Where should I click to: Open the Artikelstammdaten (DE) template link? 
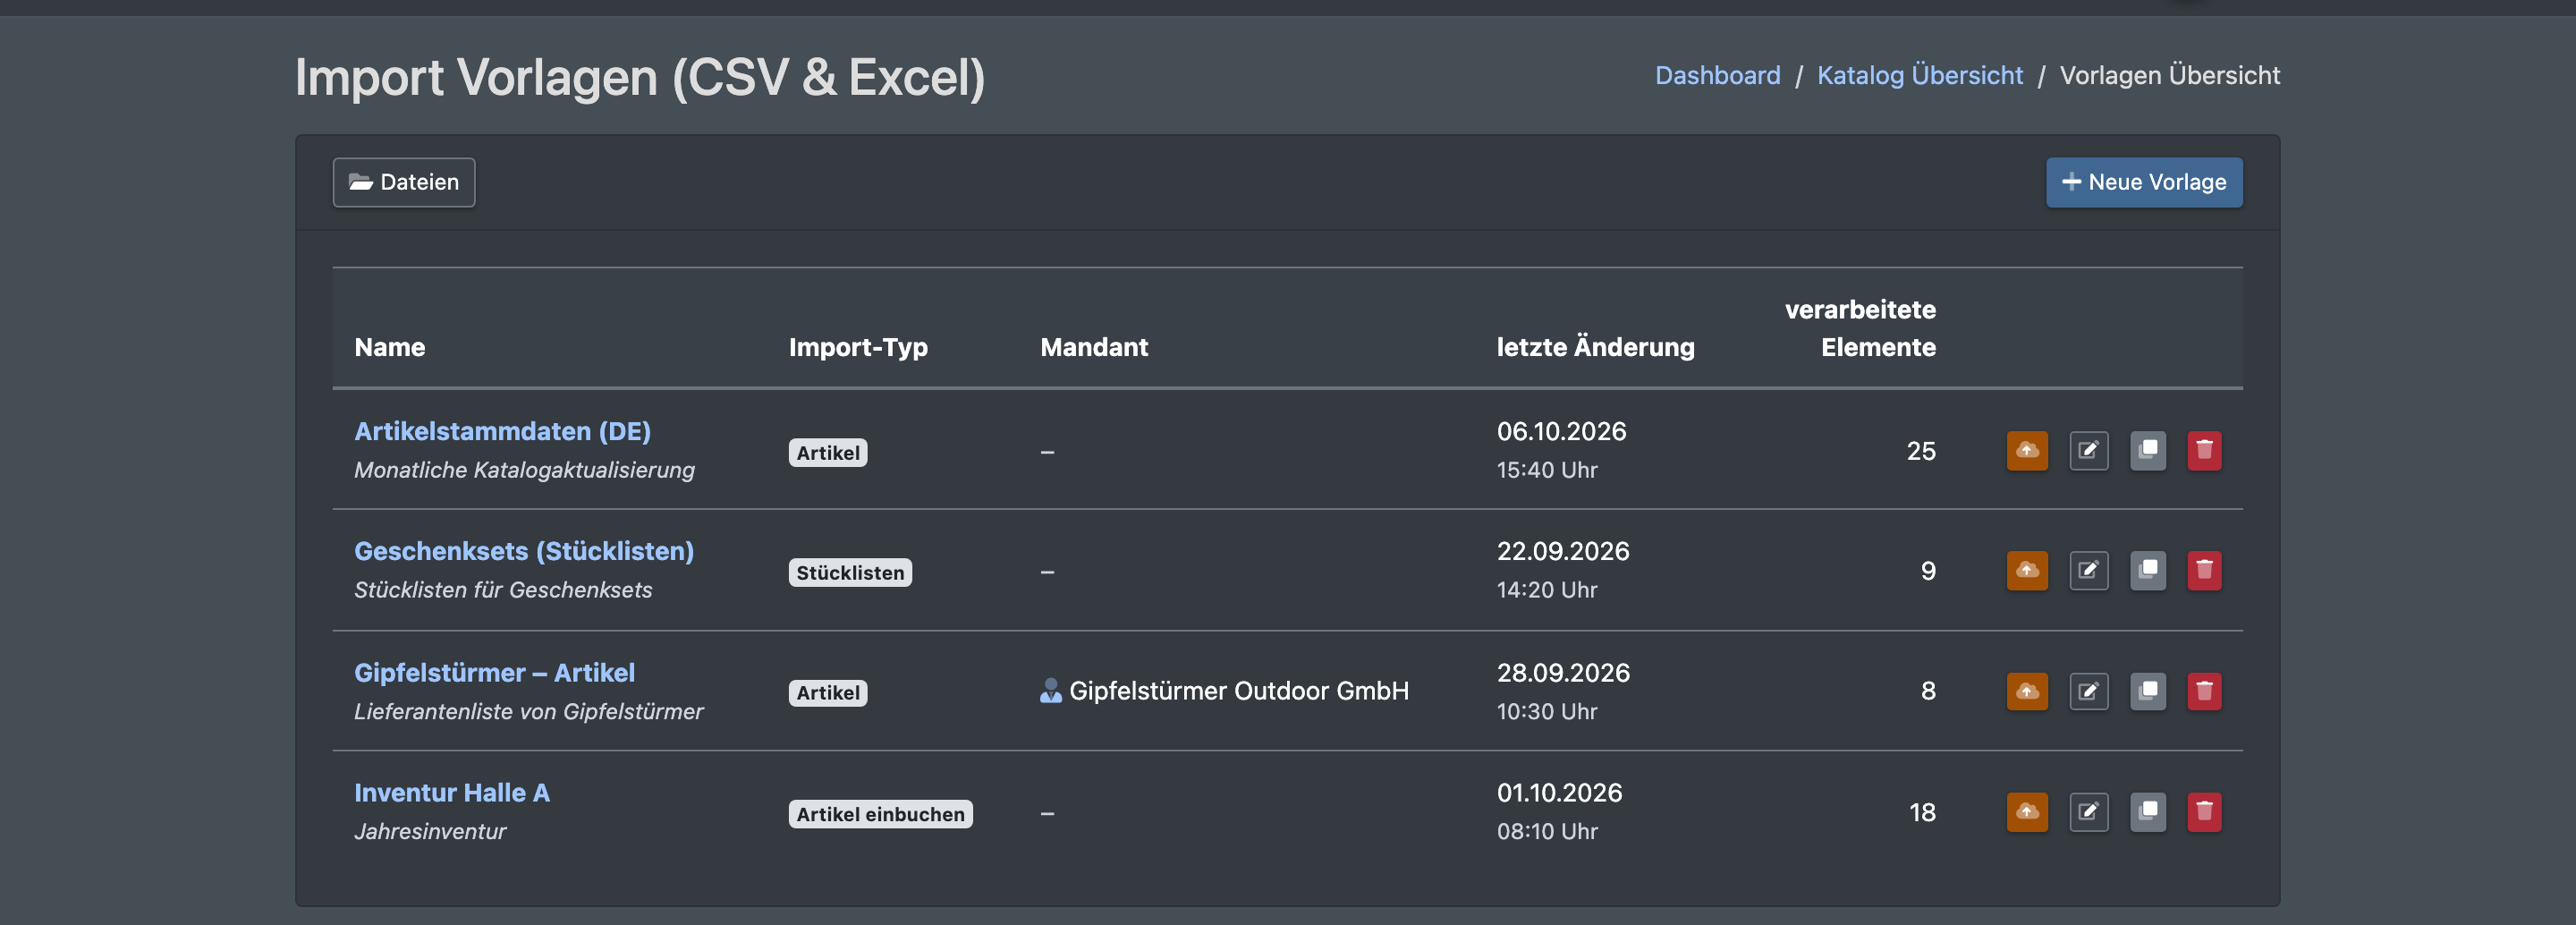click(x=502, y=431)
